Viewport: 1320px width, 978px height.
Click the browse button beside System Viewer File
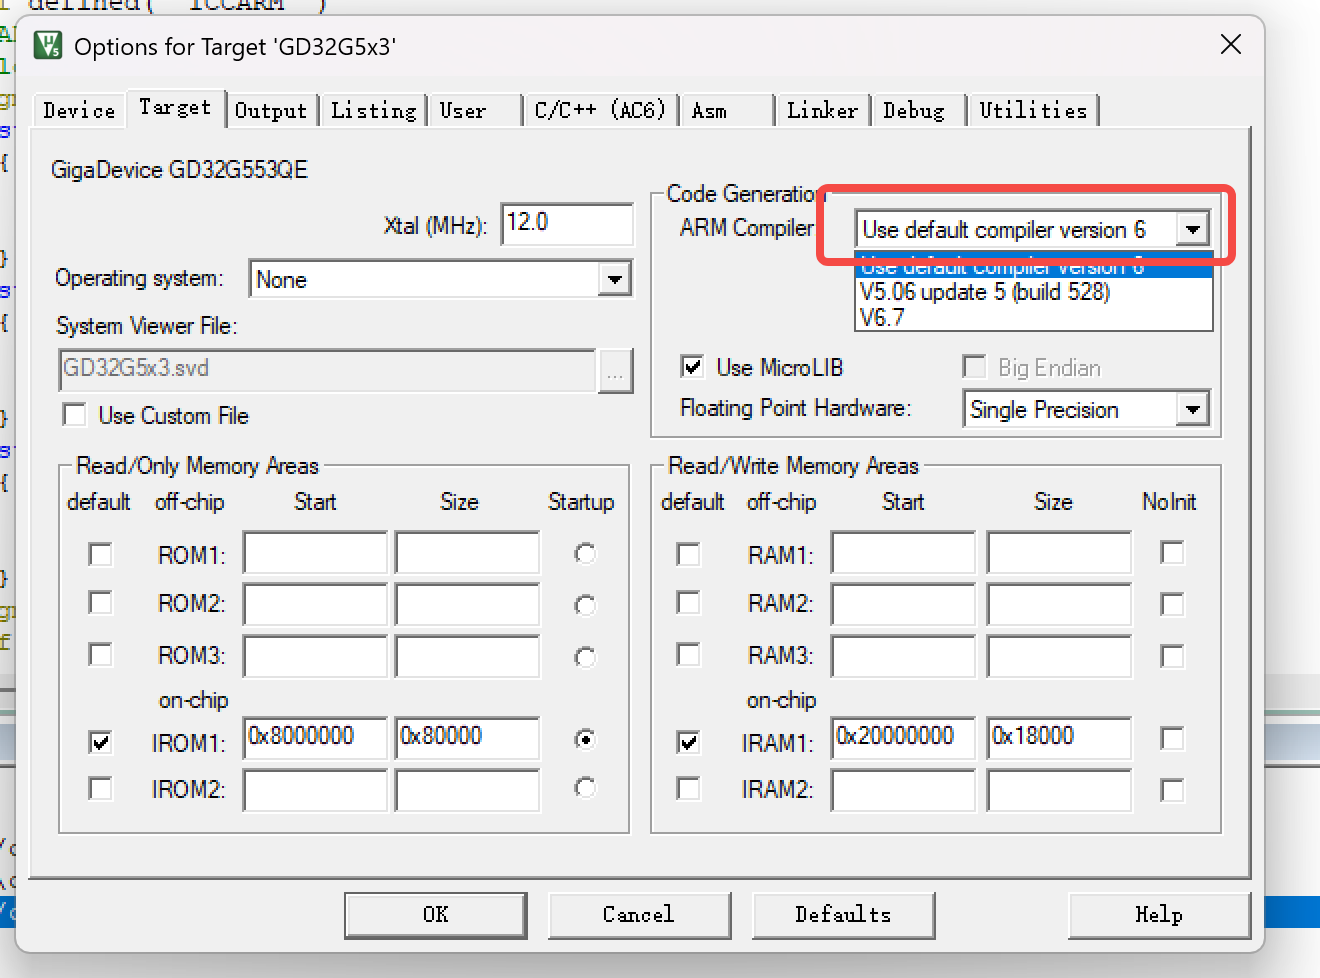click(616, 371)
